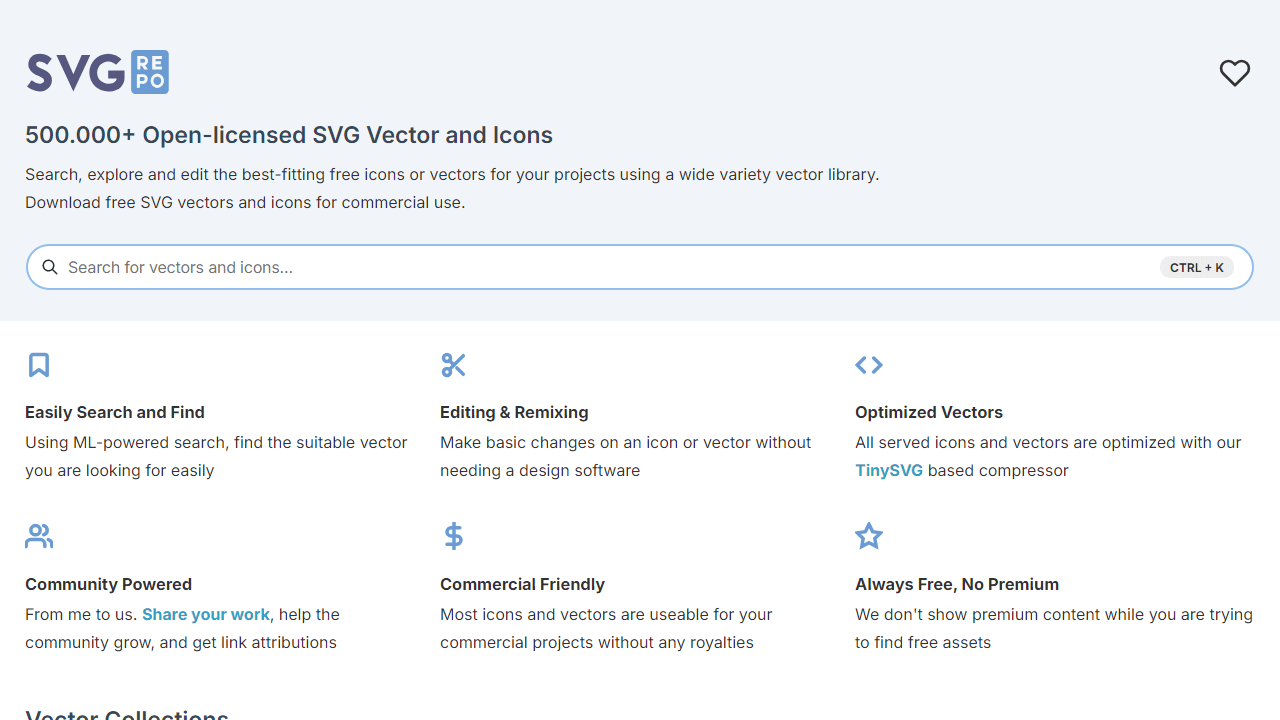Click the people icon for Community Powered
1280x720 pixels.
39,537
